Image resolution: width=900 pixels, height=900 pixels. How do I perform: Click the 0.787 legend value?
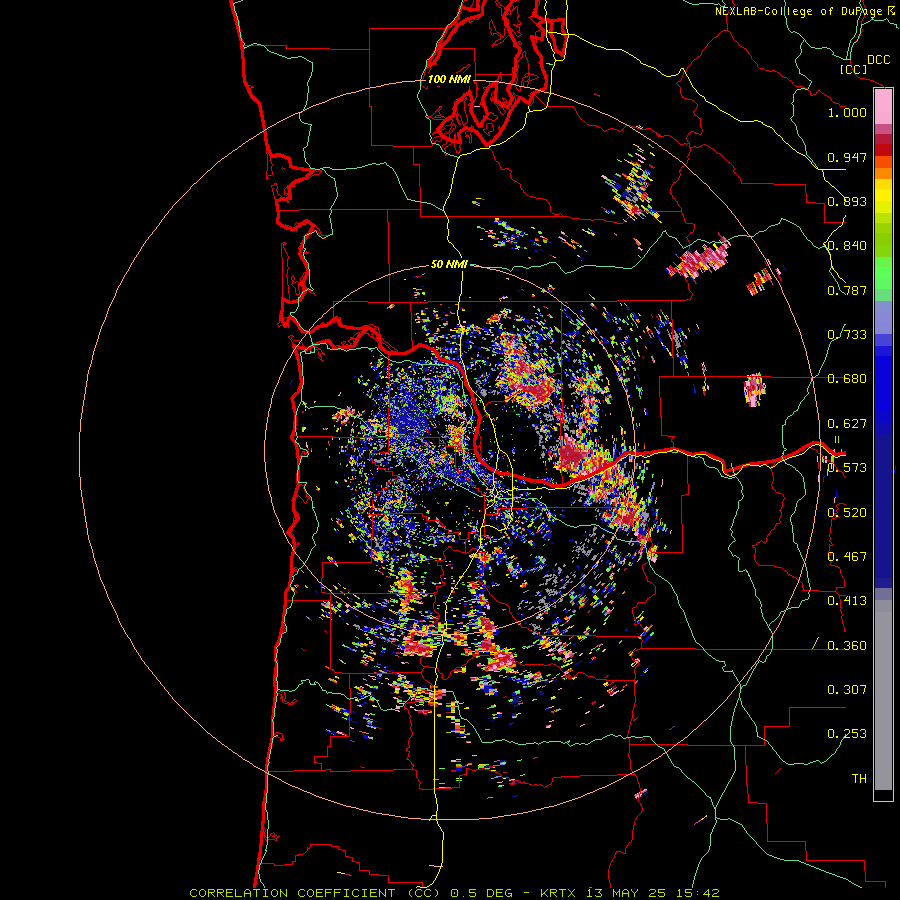(847, 290)
